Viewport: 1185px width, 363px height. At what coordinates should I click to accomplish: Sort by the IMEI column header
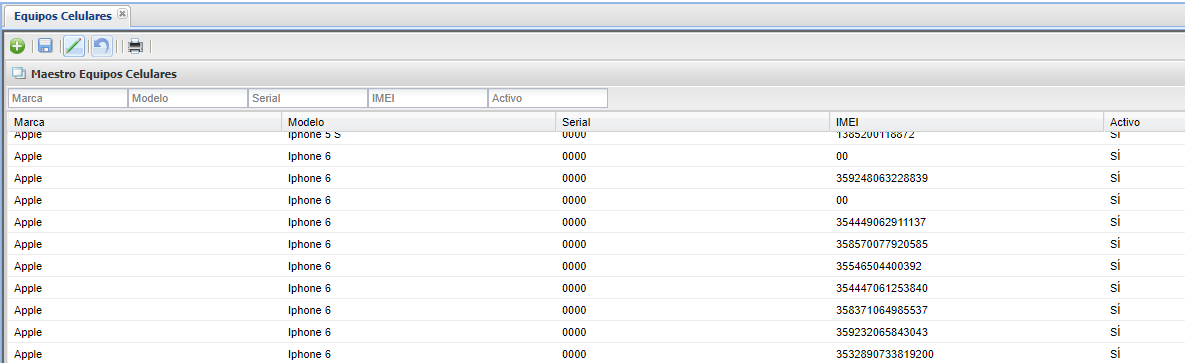[x=967, y=122]
